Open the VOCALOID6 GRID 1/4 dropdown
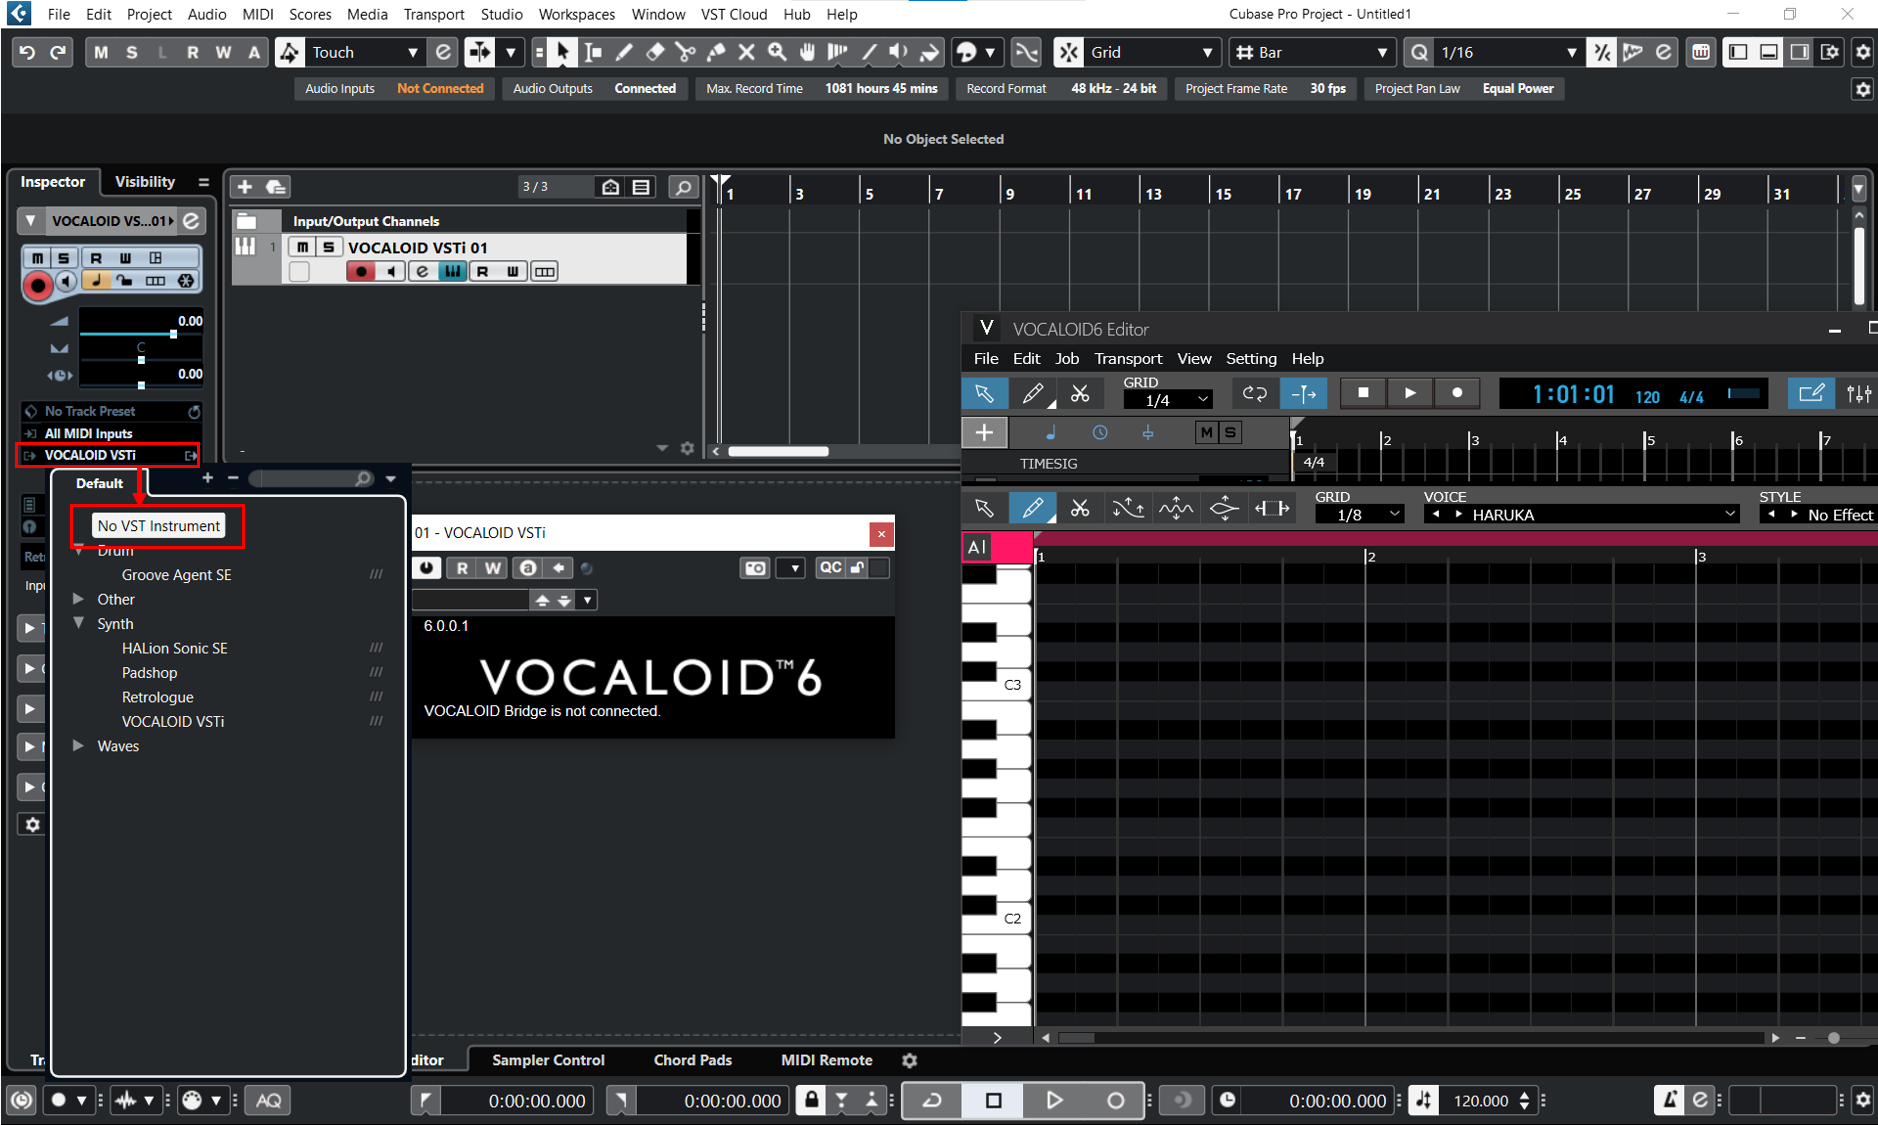1878x1125 pixels. [x=1167, y=400]
